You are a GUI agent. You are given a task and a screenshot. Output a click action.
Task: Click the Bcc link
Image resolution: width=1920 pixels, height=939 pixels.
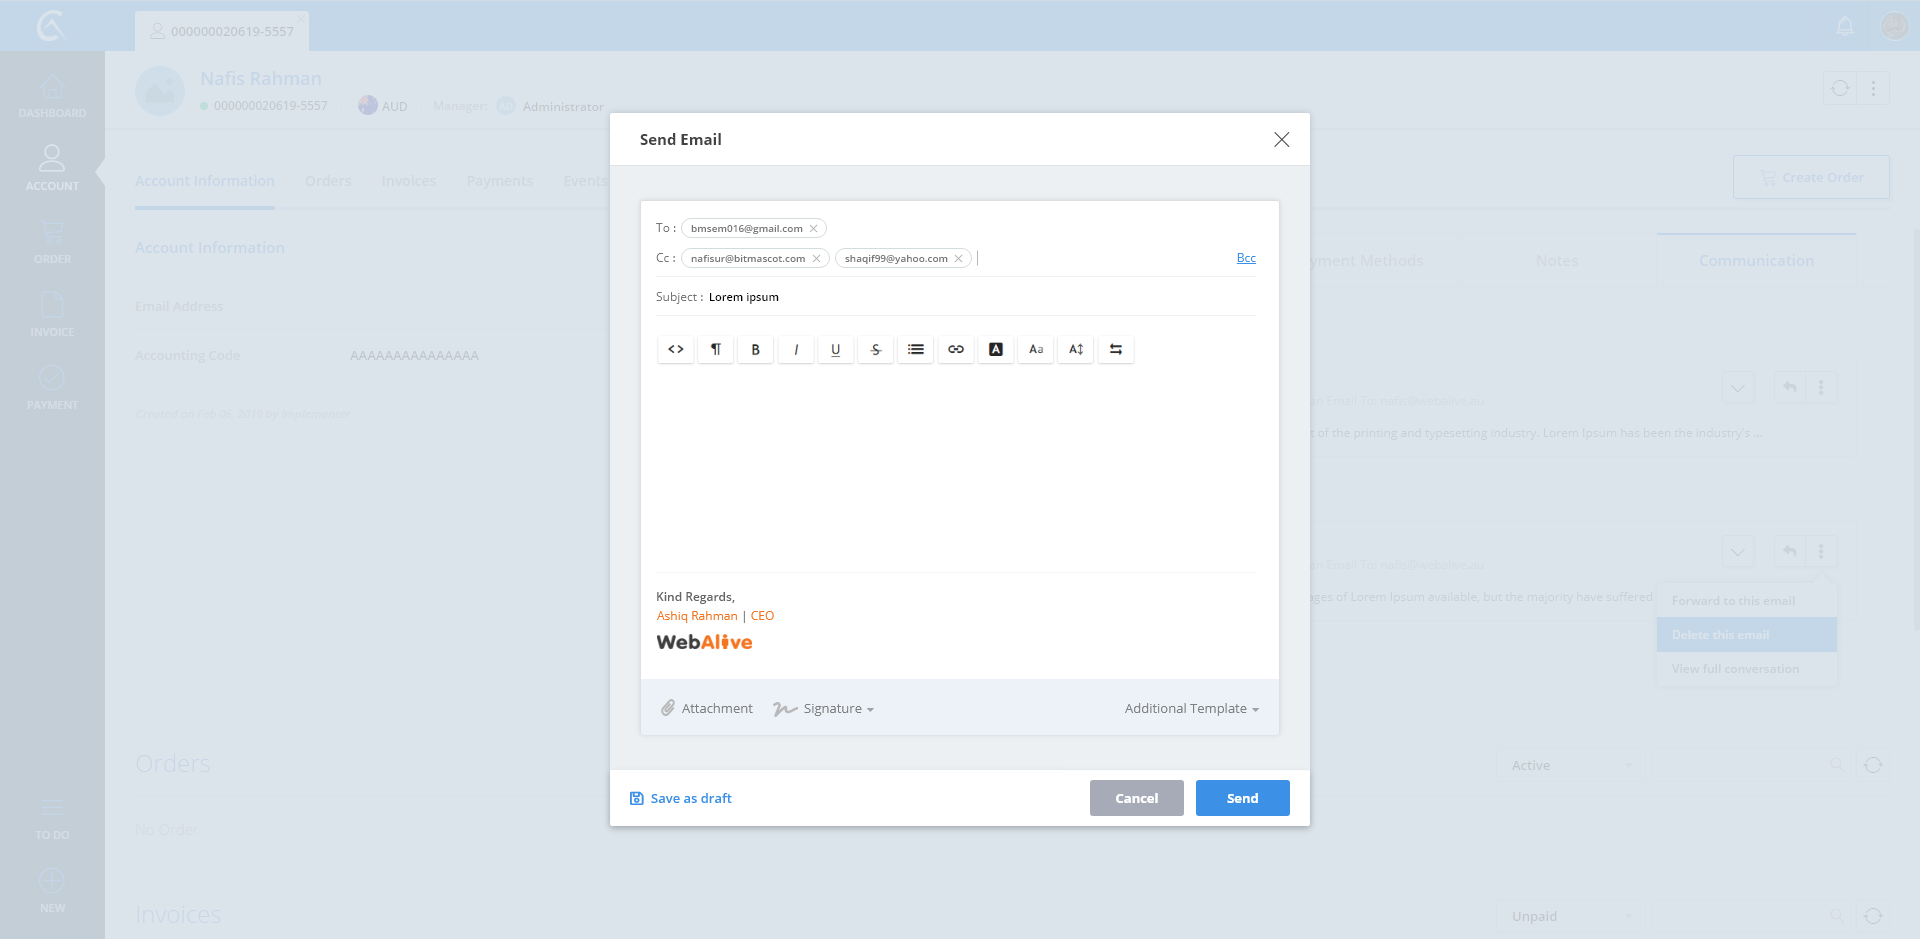coord(1246,258)
